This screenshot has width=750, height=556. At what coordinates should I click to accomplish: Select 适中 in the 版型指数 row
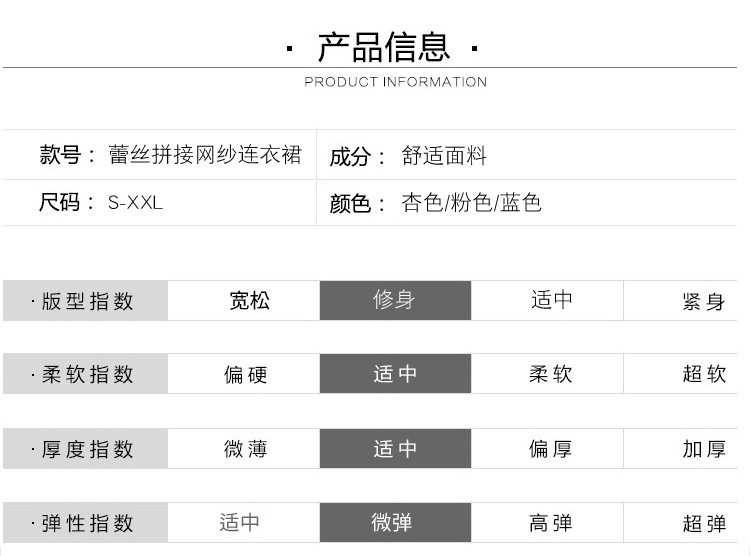tap(551, 301)
